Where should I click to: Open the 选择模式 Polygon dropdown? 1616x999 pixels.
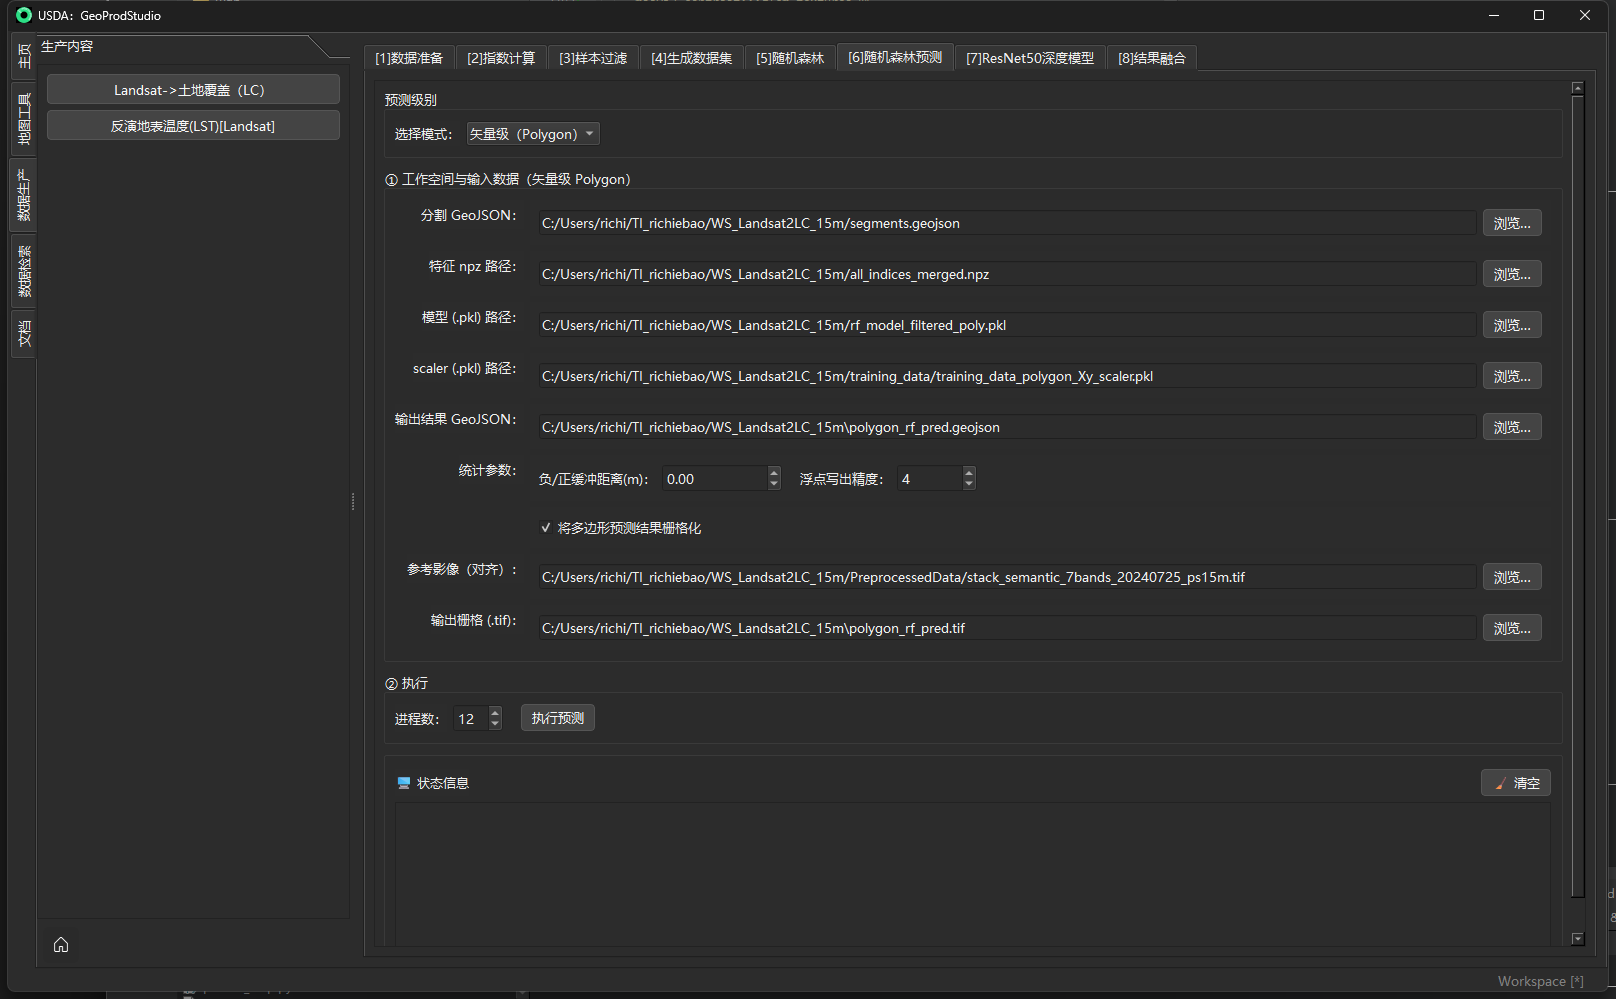tap(533, 134)
